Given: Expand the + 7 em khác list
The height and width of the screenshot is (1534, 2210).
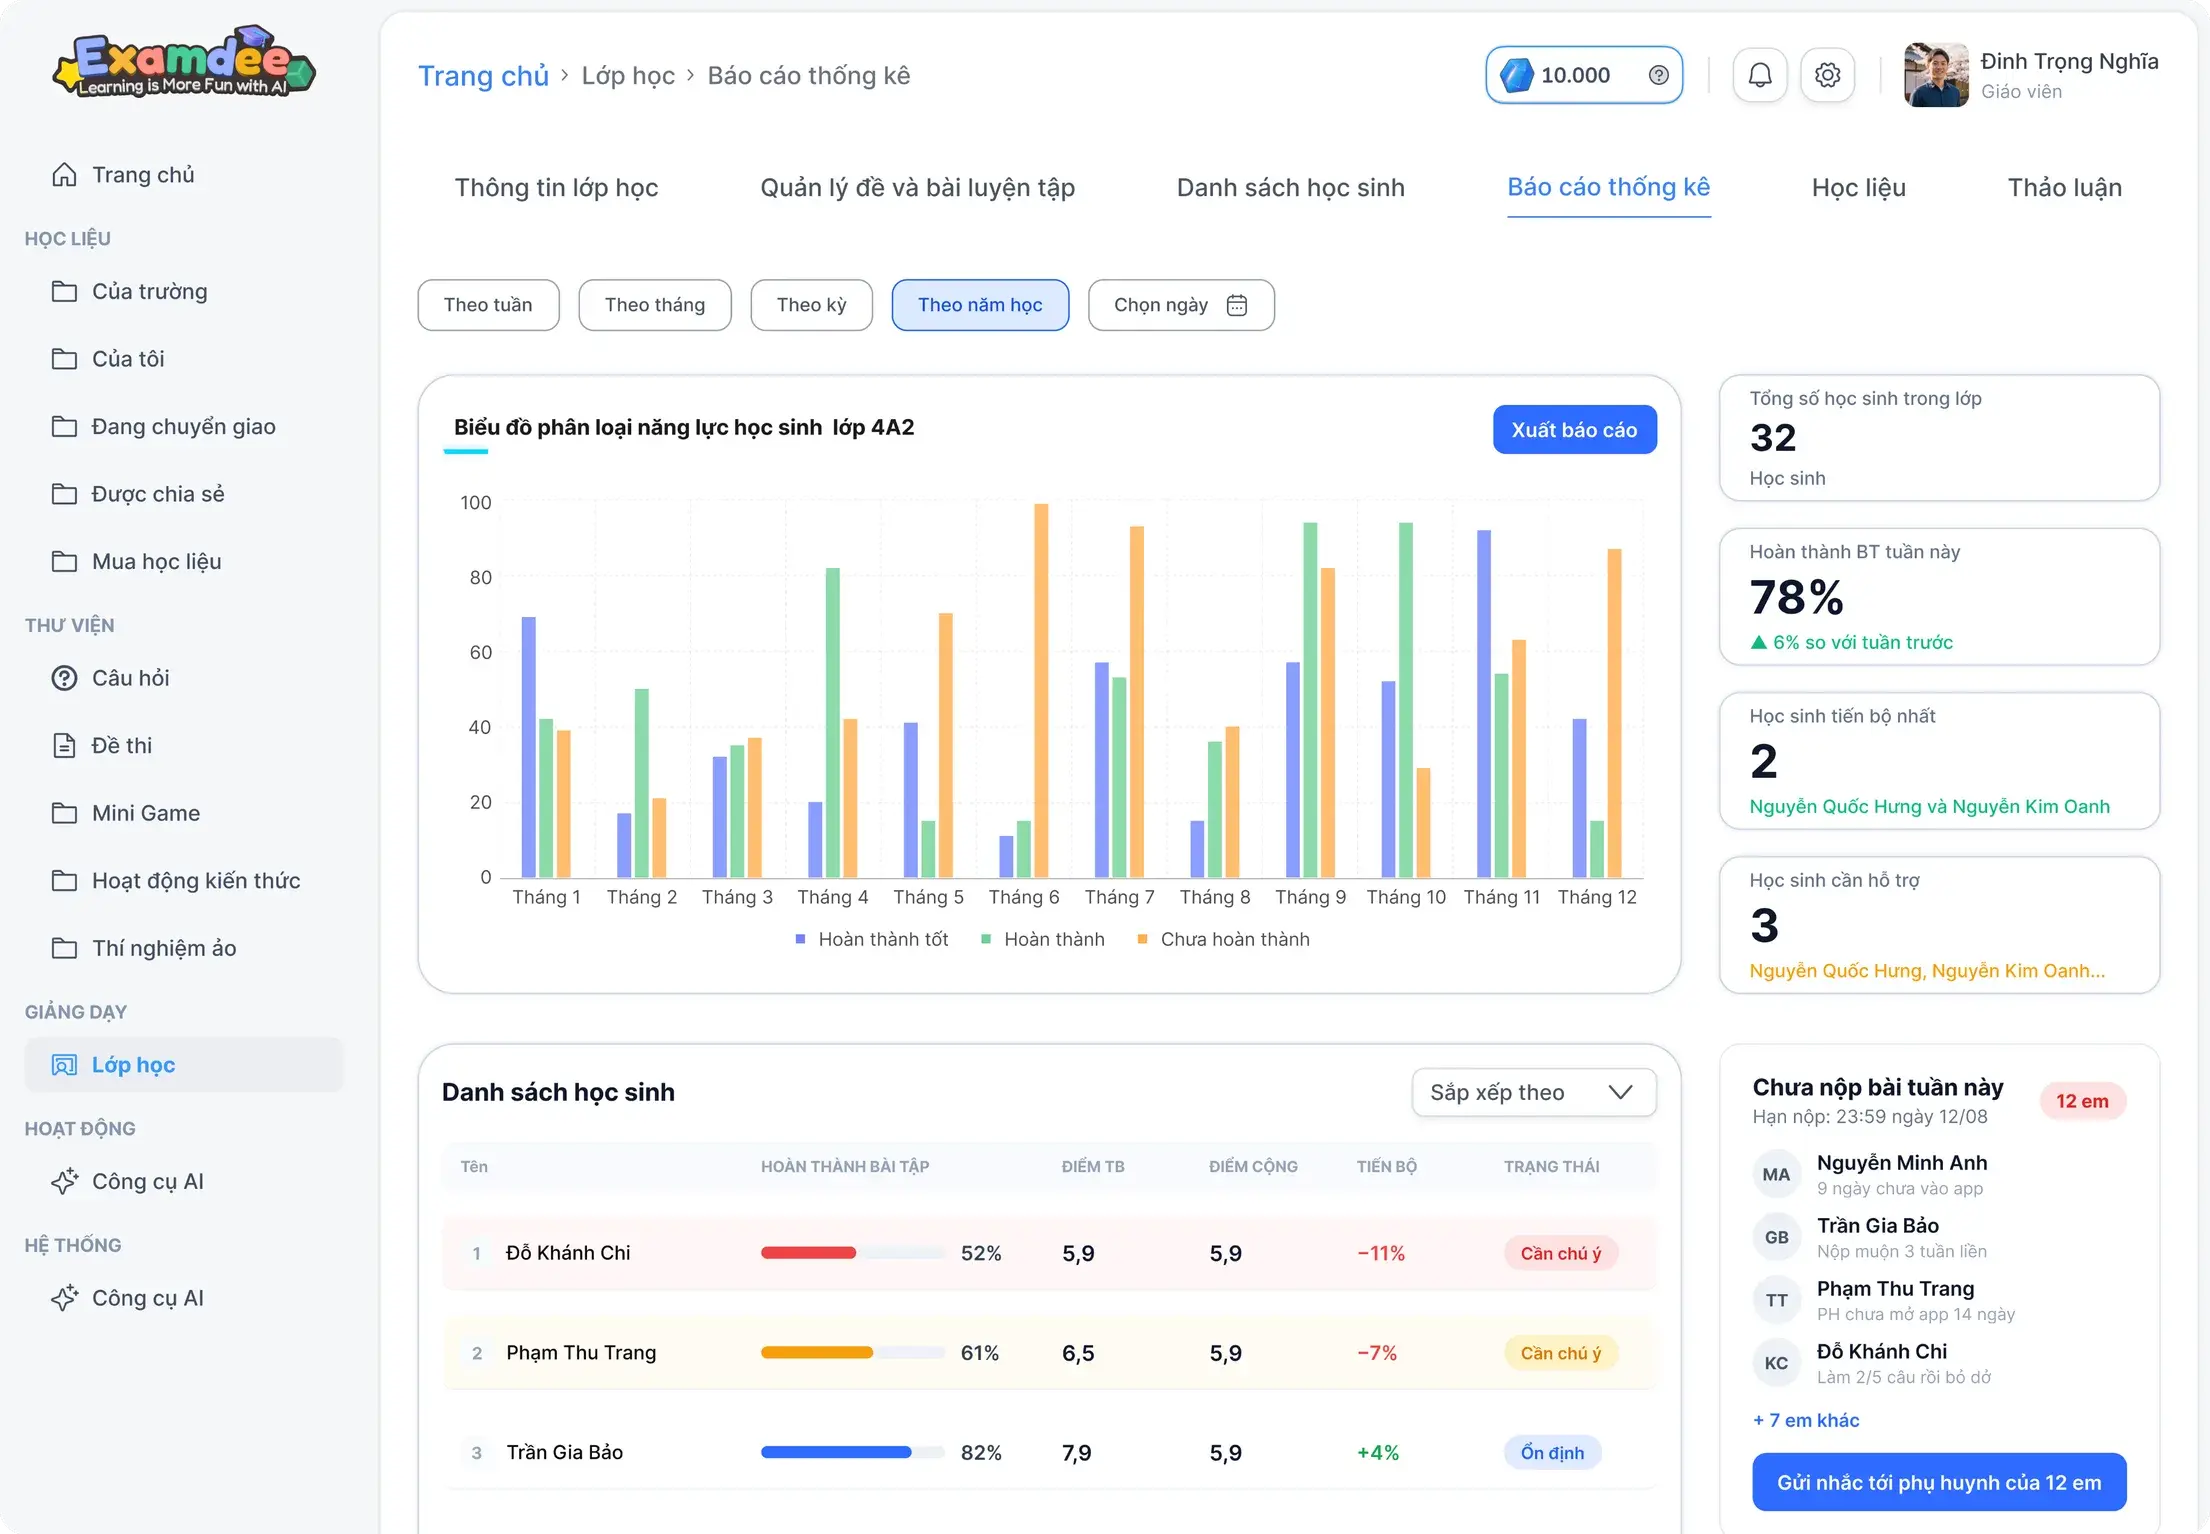Looking at the screenshot, I should (x=1806, y=1420).
